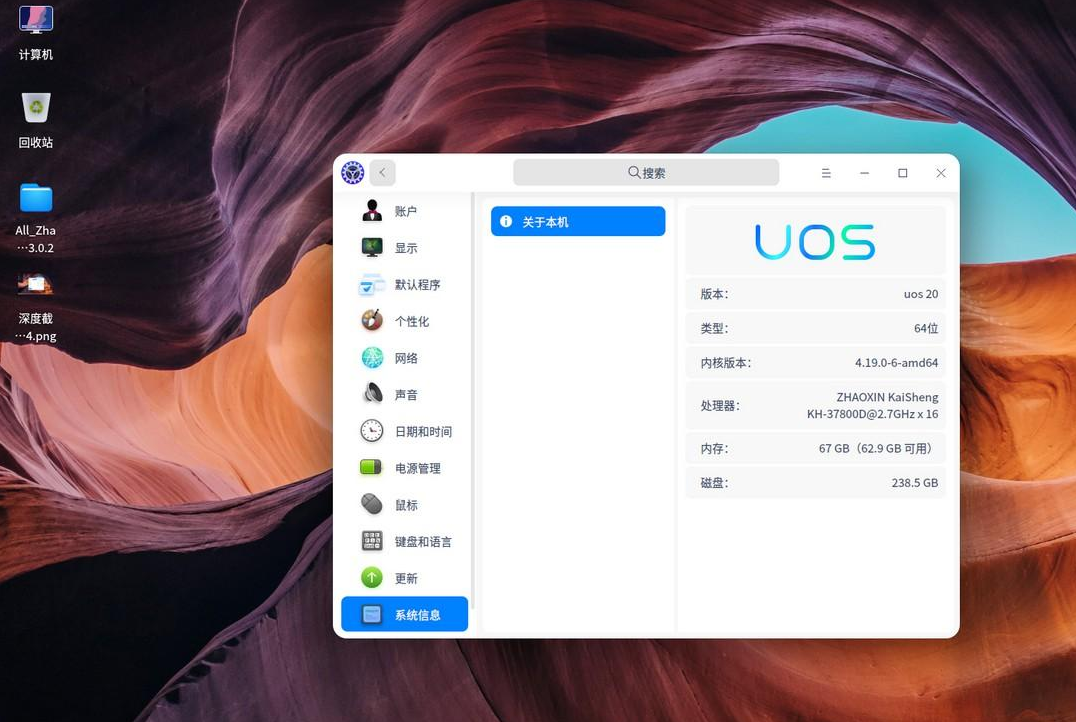Screen dimensions: 1076x722
Task: Select the 默认程序 text in sidebar
Action: [417, 285]
